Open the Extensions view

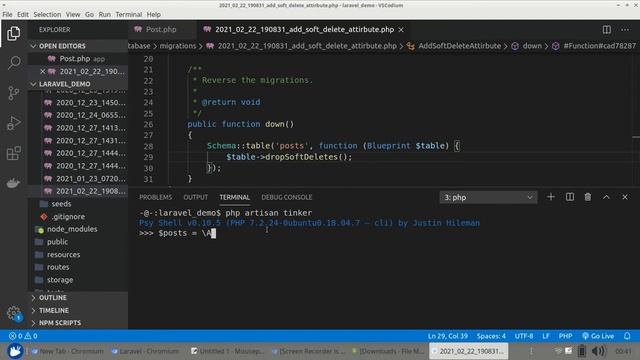(13, 153)
